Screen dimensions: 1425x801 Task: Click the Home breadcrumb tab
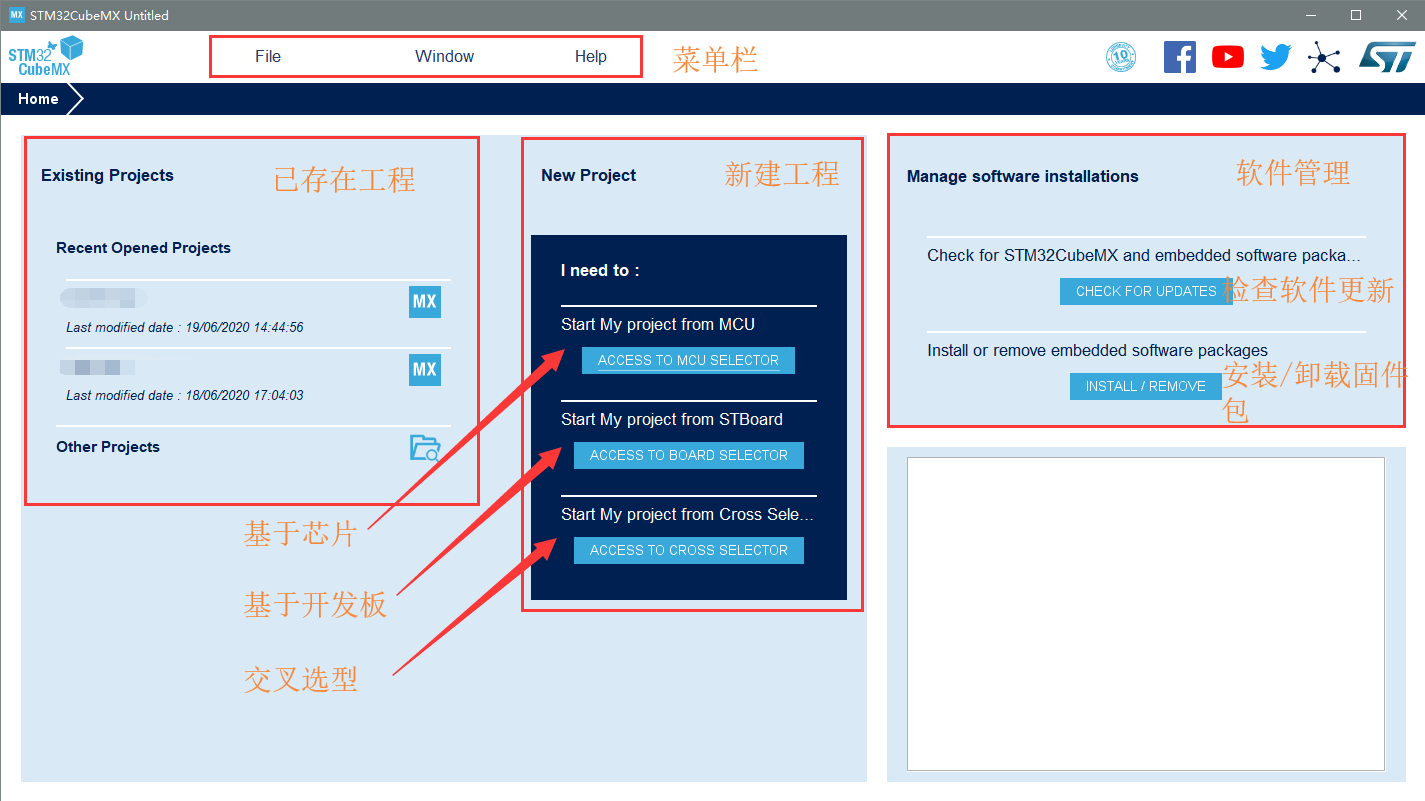pyautogui.click(x=38, y=99)
